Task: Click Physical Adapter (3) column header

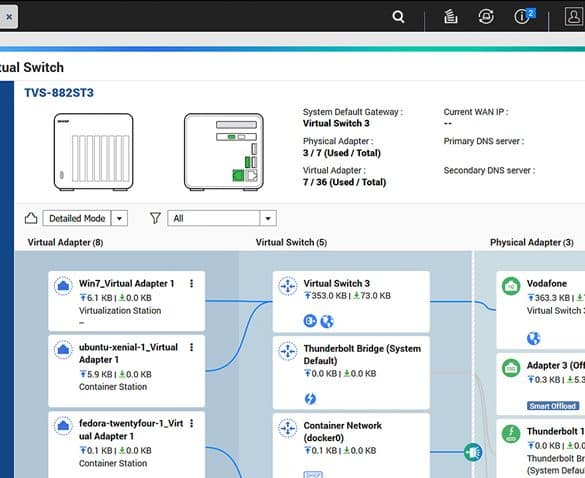Action: 532,243
